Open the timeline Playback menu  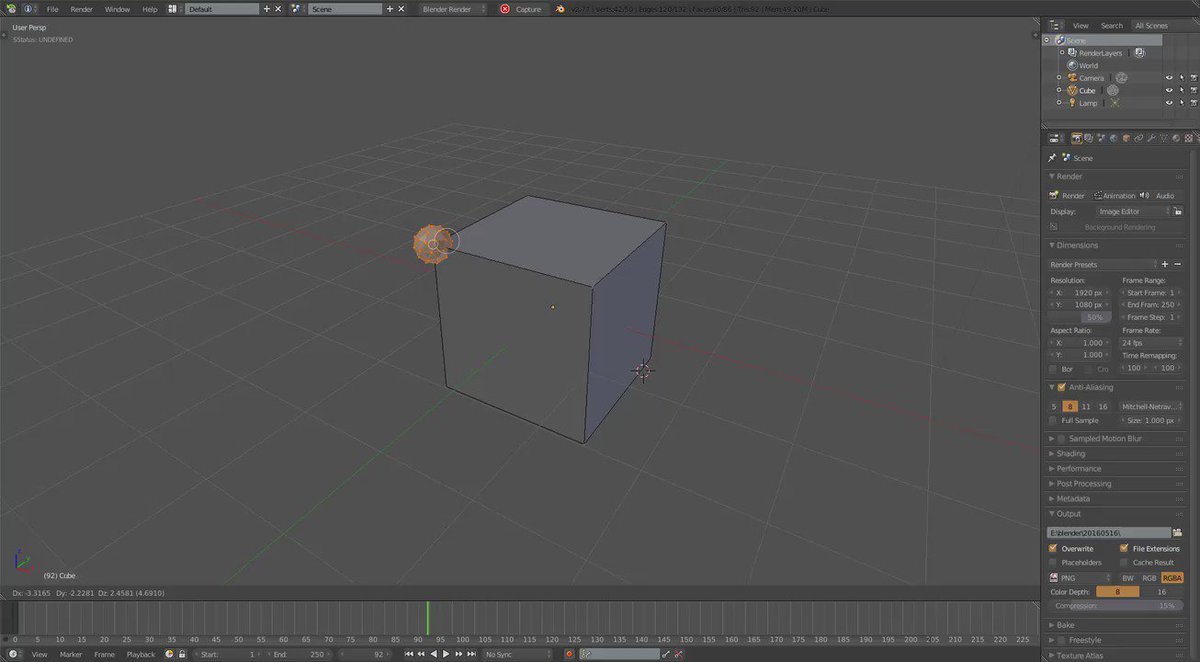click(141, 654)
